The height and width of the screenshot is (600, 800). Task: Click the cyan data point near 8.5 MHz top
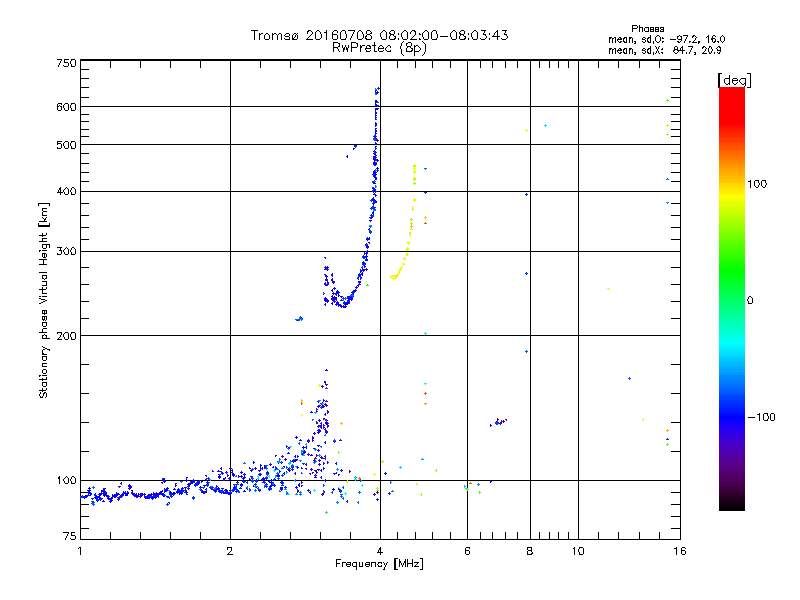pyautogui.click(x=545, y=126)
